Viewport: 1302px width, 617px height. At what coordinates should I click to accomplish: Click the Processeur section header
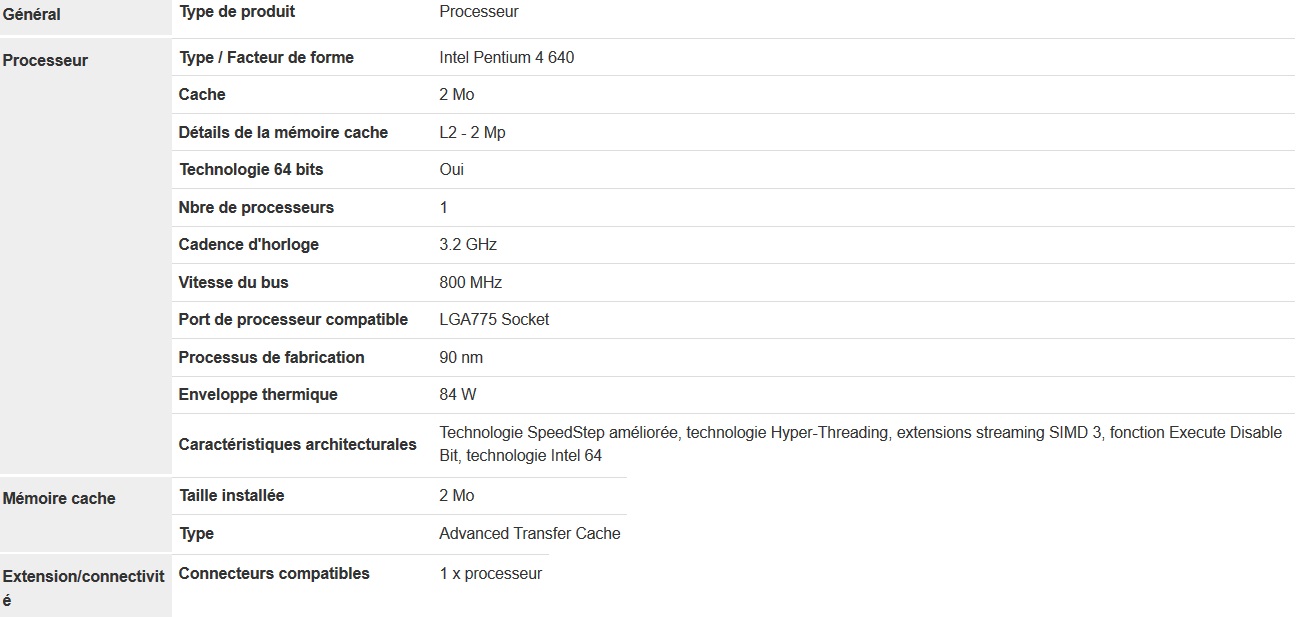click(x=45, y=60)
